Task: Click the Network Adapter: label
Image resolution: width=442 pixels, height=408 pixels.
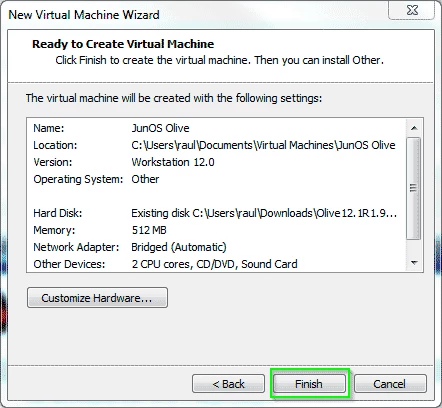Action: pos(76,247)
